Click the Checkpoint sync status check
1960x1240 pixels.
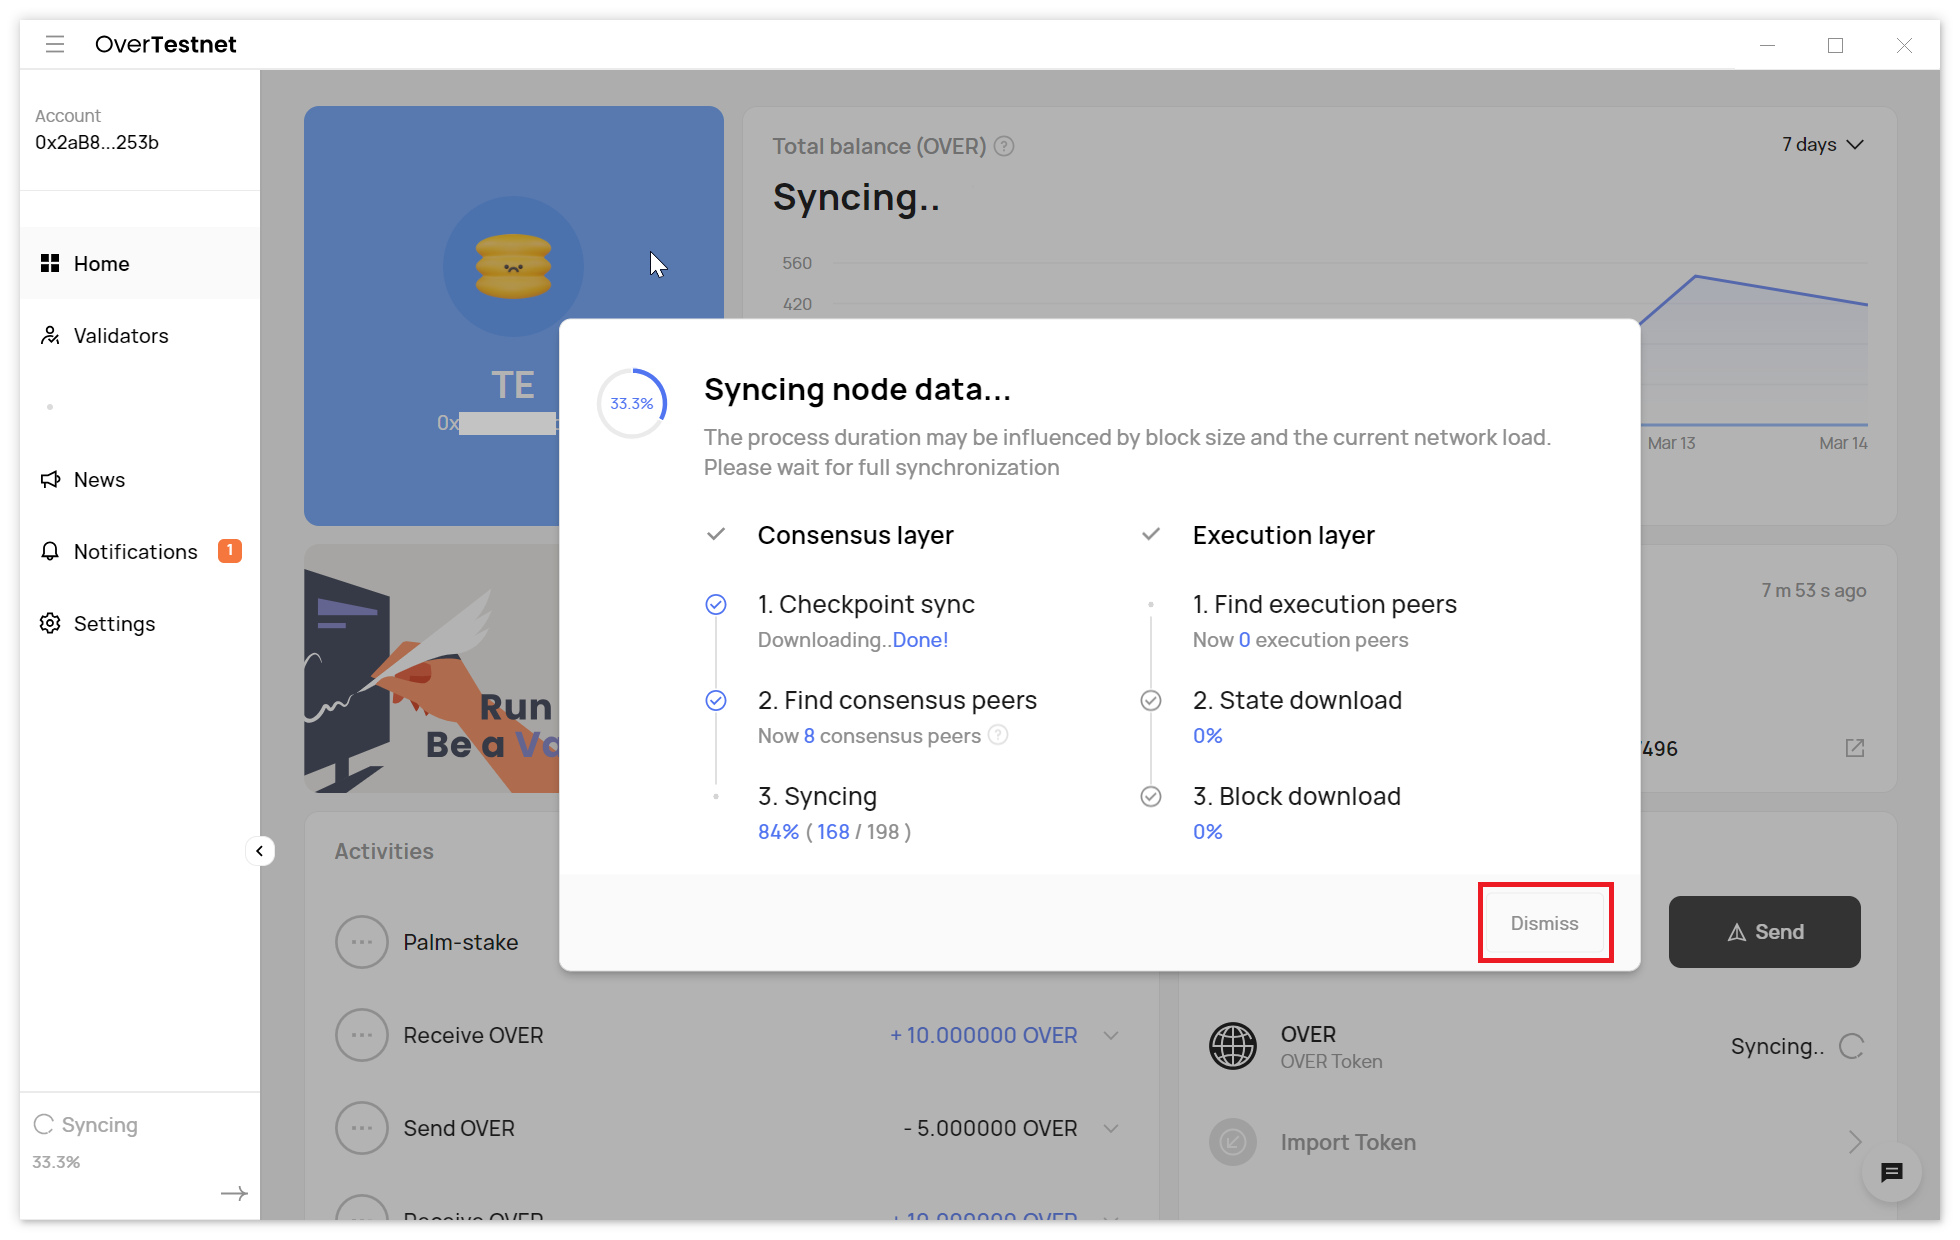[x=716, y=604]
